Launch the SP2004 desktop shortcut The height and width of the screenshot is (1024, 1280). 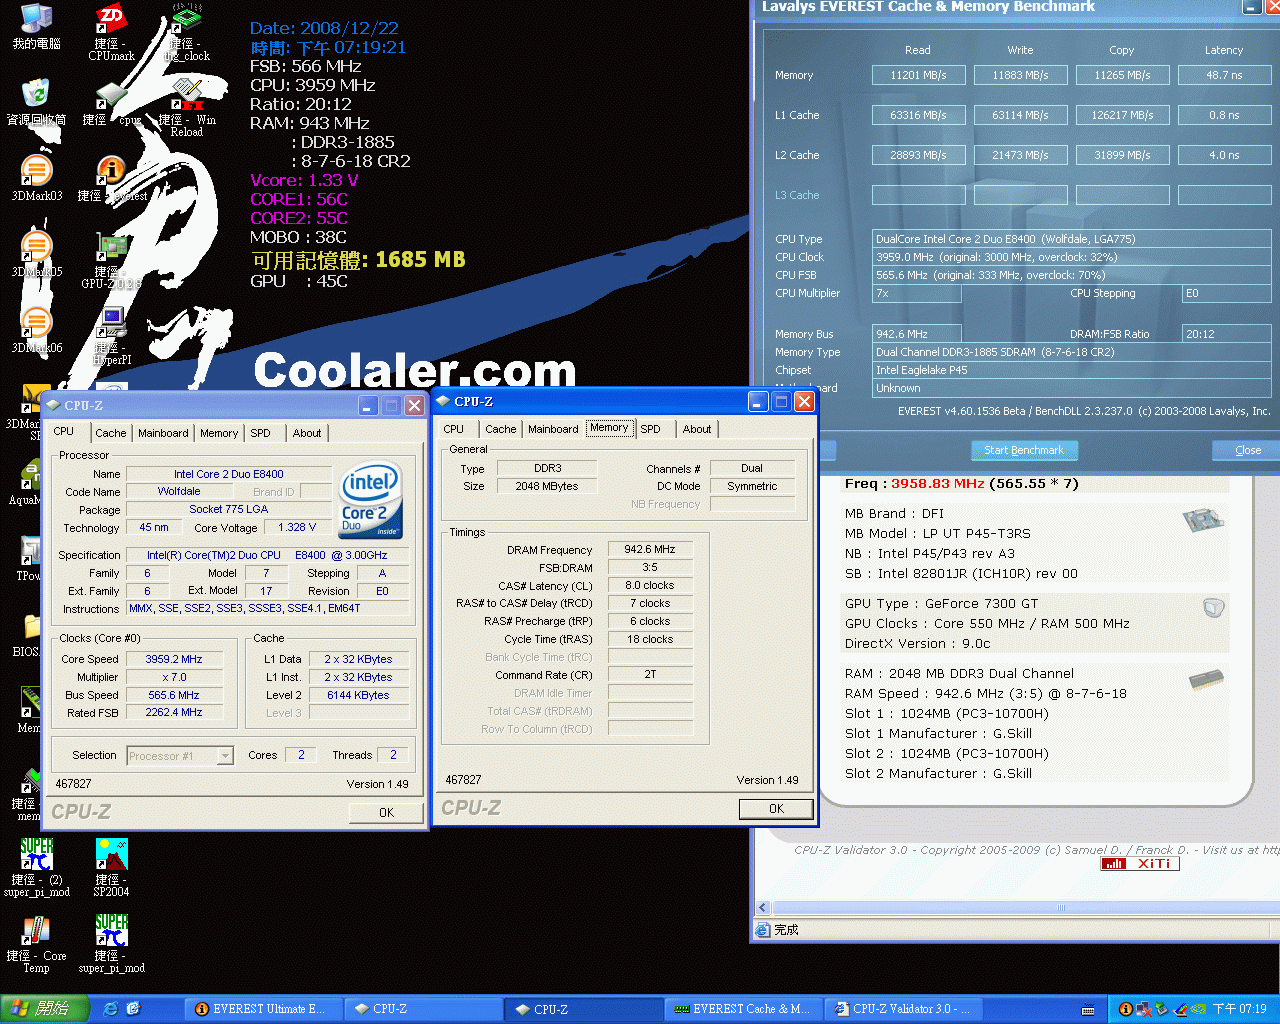click(x=111, y=866)
